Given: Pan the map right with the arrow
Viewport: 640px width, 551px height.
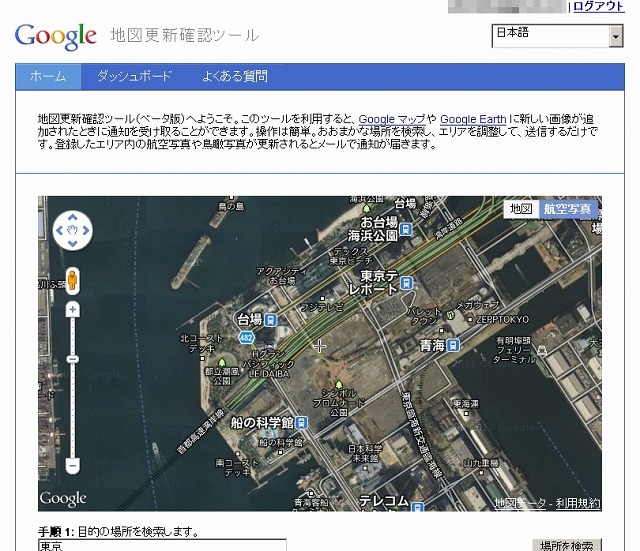Looking at the screenshot, I should click(86, 231).
